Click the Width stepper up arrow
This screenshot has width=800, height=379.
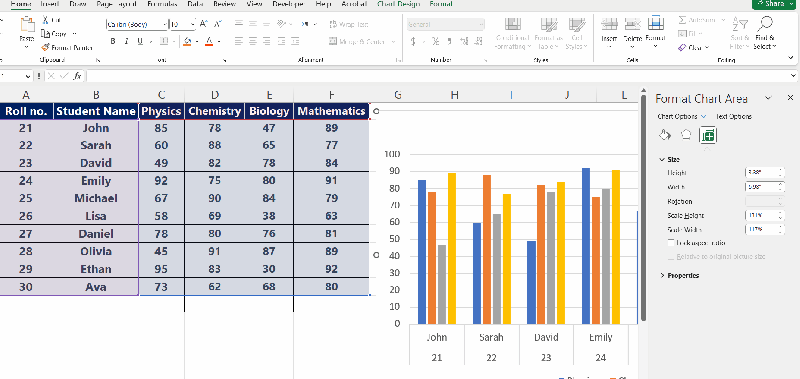click(x=781, y=184)
